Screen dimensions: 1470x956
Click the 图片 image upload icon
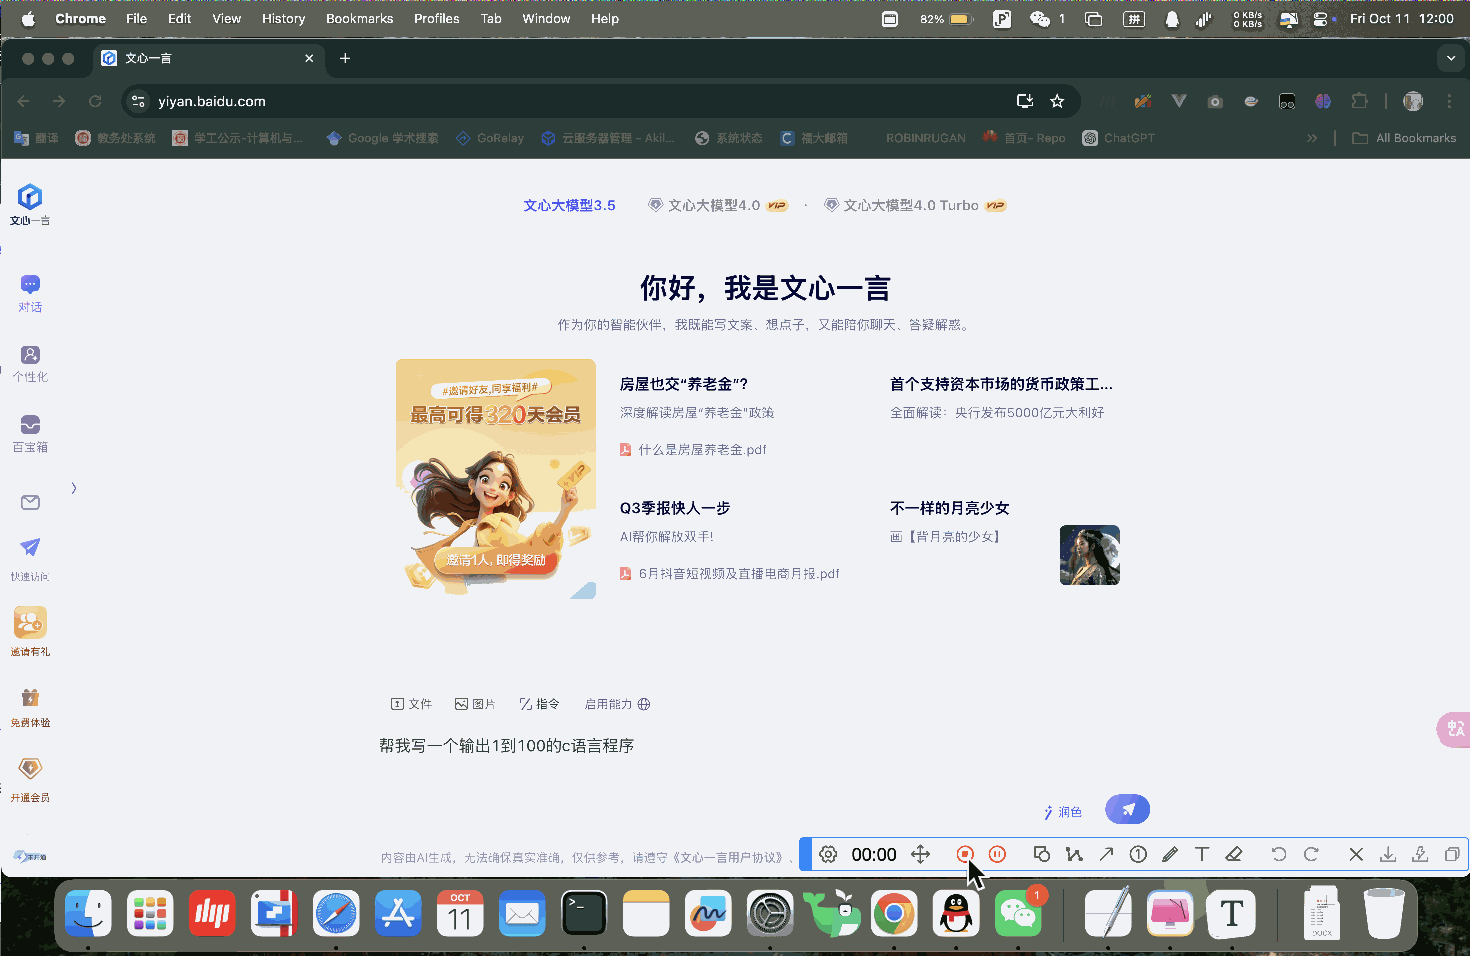pos(475,704)
